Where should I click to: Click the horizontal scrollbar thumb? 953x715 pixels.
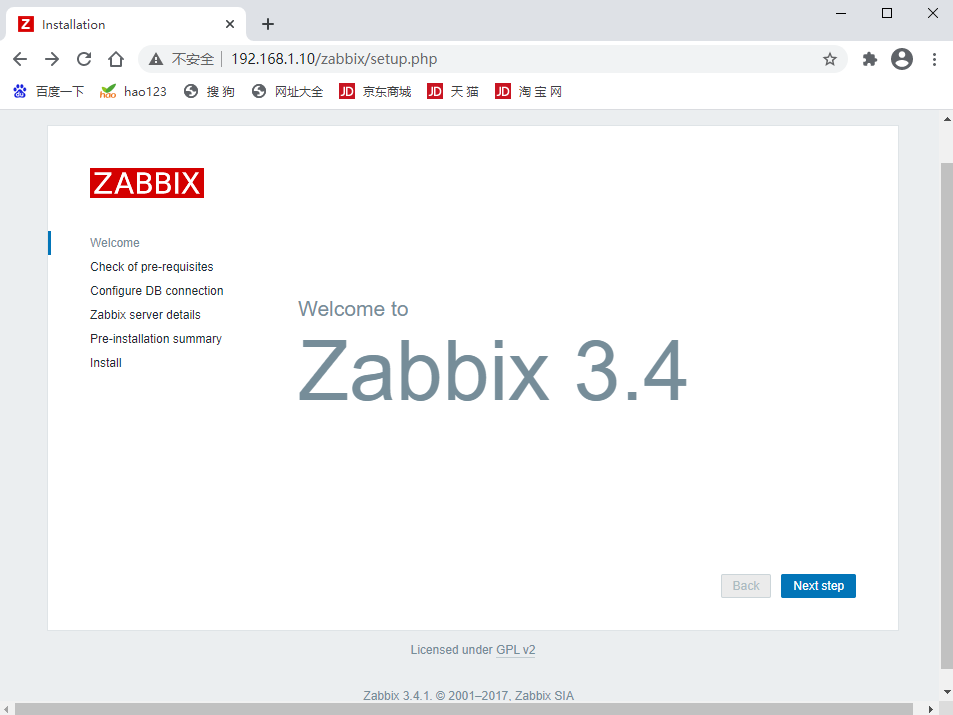click(x=464, y=709)
